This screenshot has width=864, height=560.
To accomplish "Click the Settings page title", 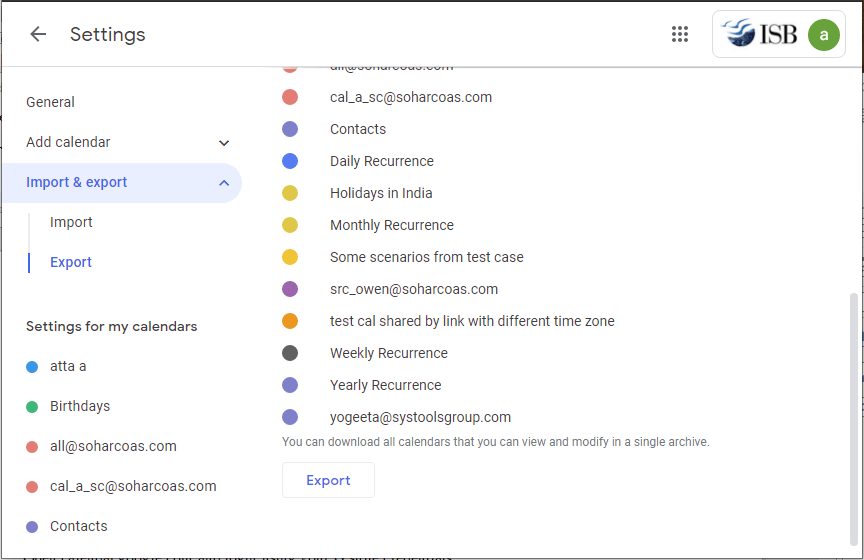I will tap(107, 34).
